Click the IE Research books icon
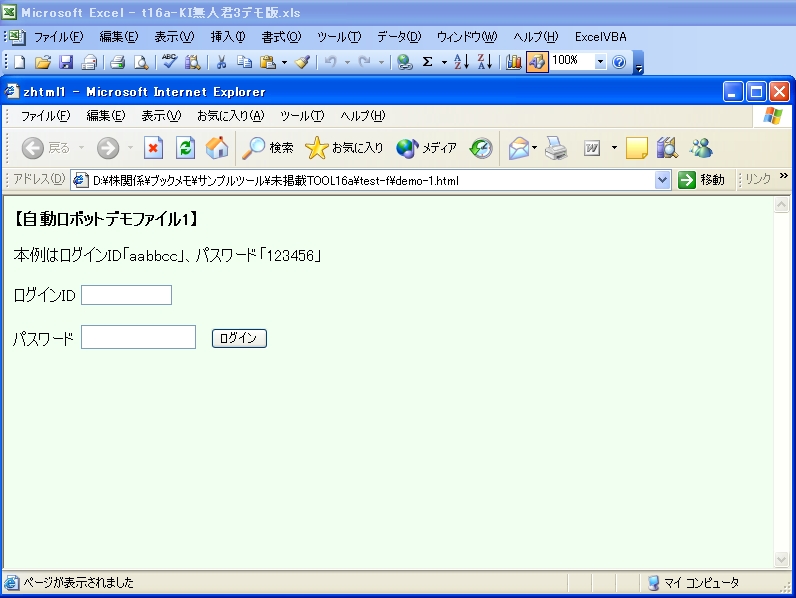This screenshot has height=598, width=796. pos(667,148)
